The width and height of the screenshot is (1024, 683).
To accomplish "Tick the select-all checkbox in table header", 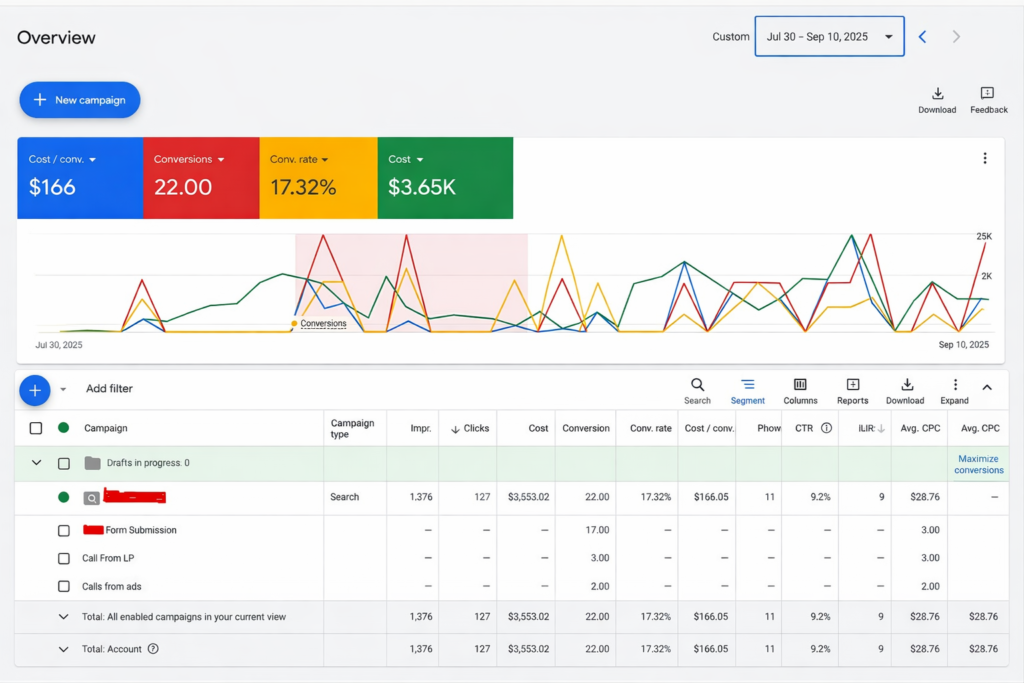I will (x=36, y=428).
